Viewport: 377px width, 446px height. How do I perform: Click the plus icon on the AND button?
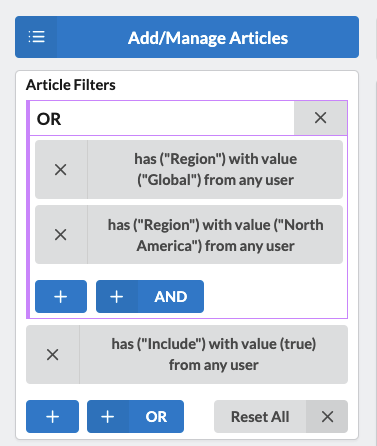pos(117,297)
